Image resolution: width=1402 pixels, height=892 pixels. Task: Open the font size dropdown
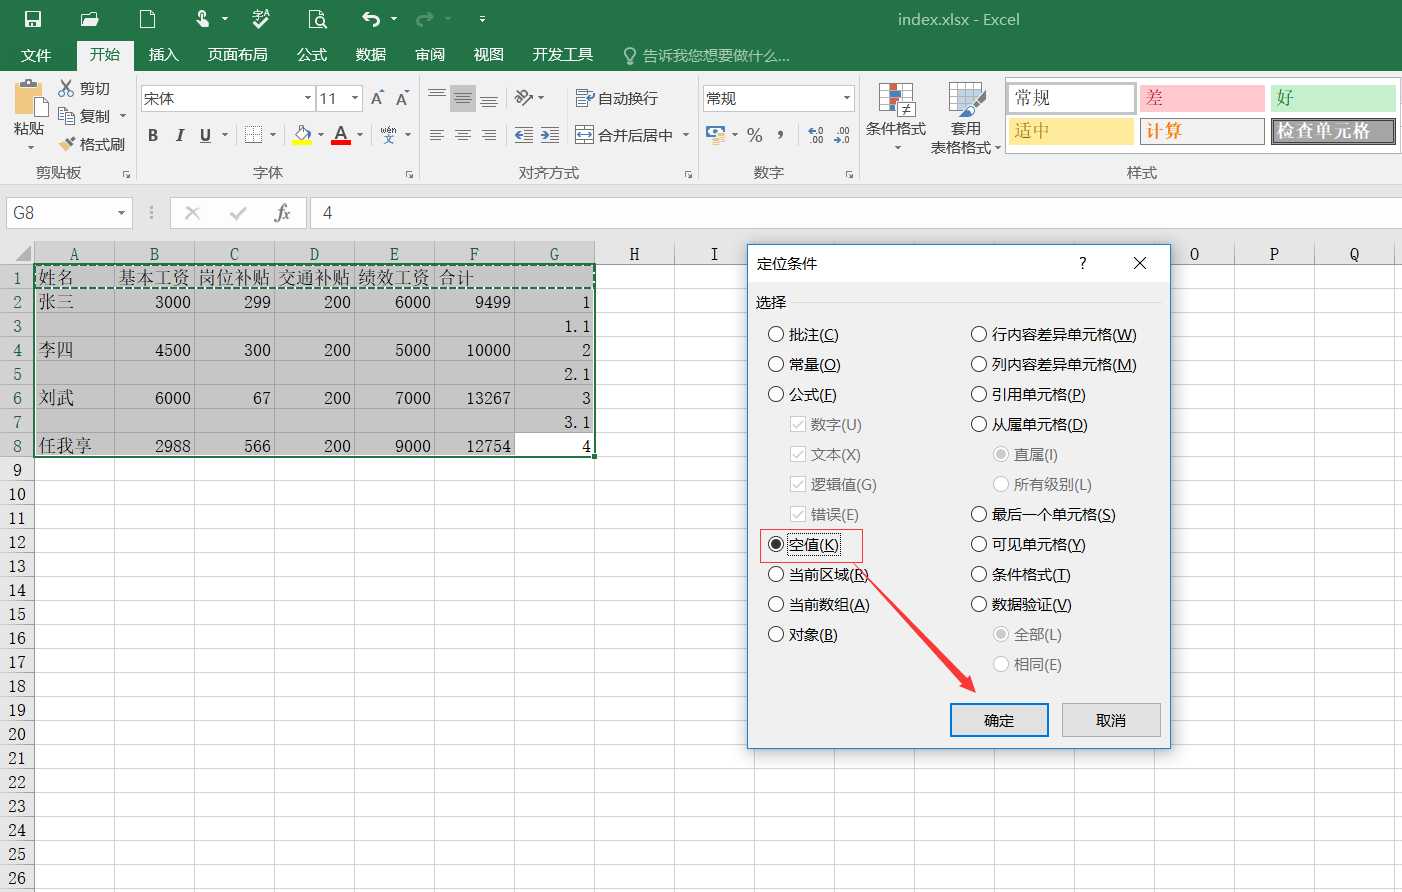pos(355,98)
